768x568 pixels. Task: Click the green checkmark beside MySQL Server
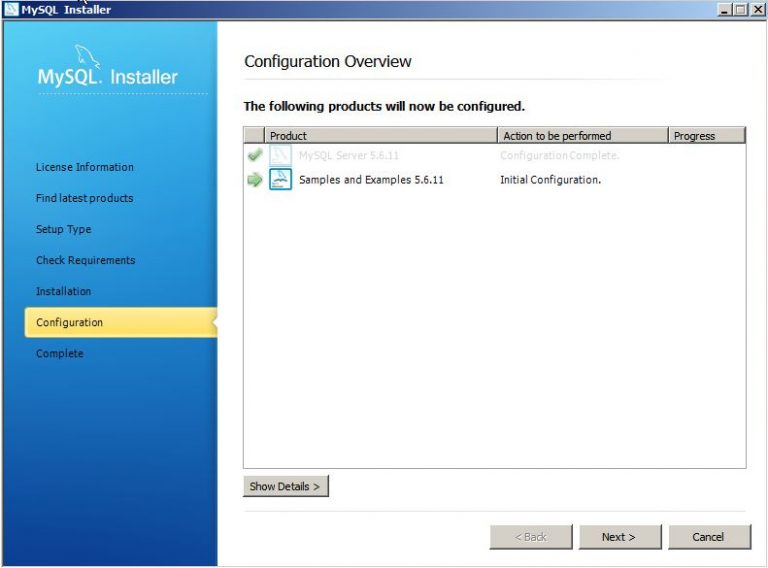pyautogui.click(x=255, y=155)
